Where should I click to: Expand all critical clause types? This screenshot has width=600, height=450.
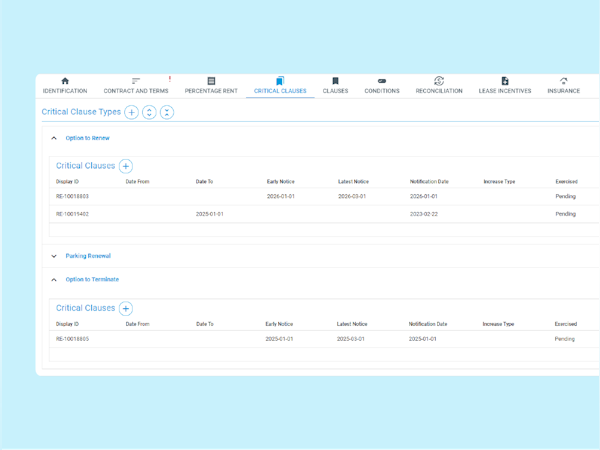pyautogui.click(x=149, y=112)
